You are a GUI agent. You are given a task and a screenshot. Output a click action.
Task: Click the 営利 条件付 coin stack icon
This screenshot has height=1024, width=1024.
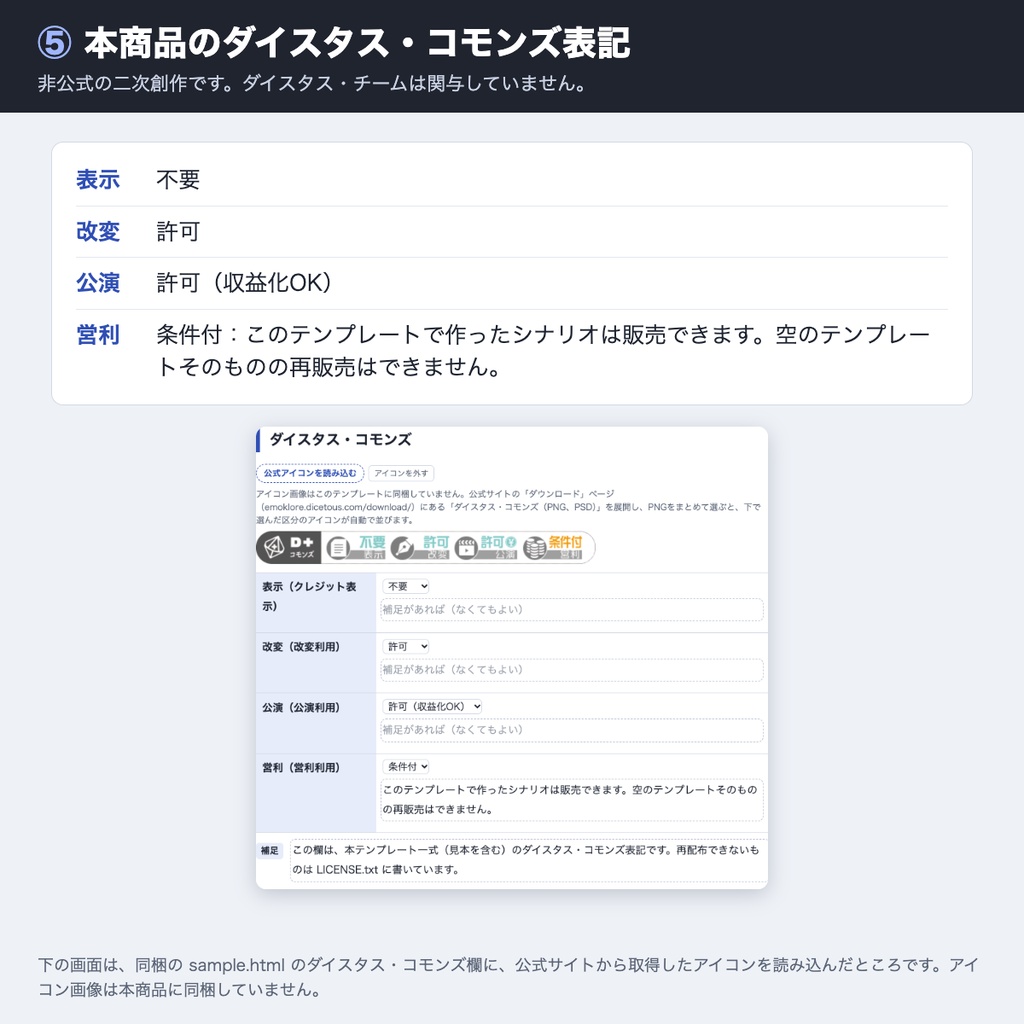point(534,548)
